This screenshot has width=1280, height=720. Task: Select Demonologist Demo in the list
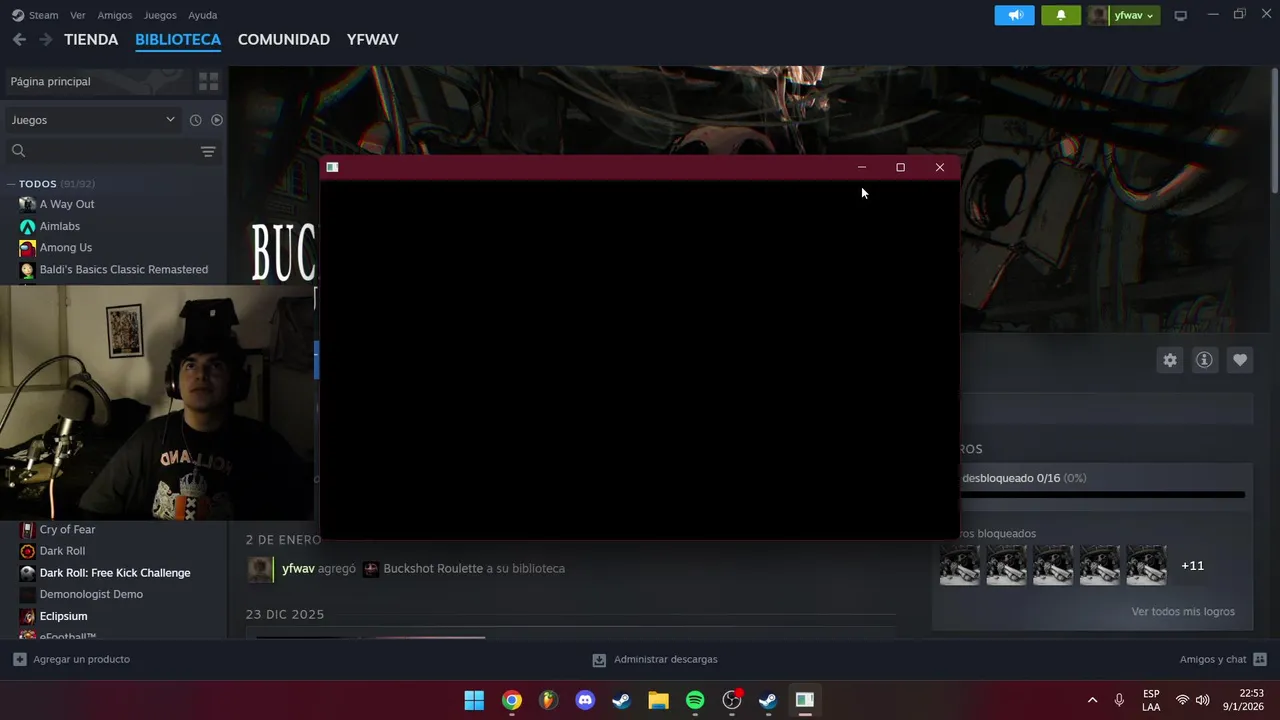91,594
